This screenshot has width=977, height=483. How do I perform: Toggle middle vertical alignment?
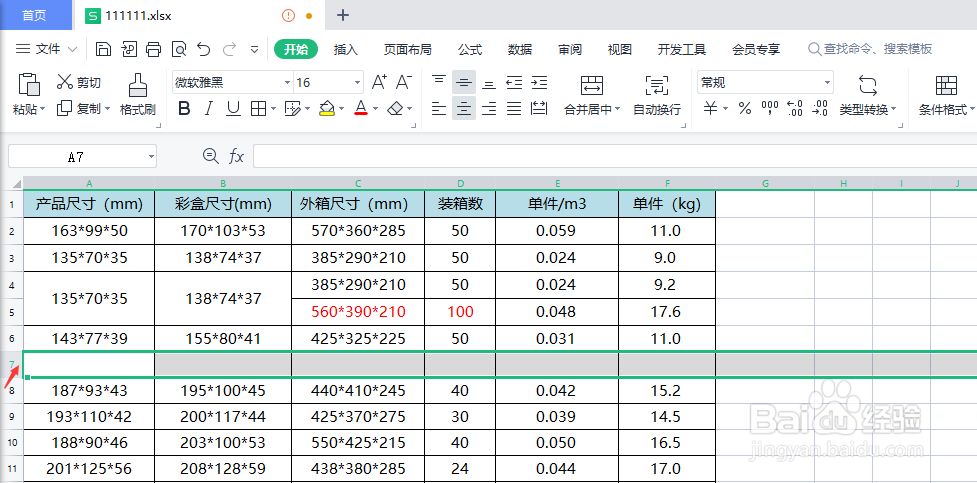coord(464,82)
